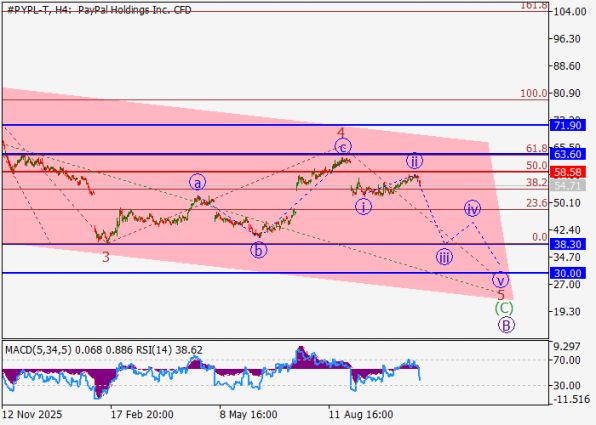Select the 100.0 Fibonacci level label
596x425 pixels.
tap(534, 93)
